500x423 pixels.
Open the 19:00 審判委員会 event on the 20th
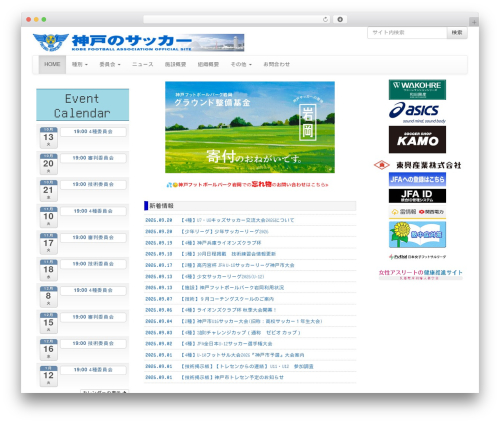93,158
